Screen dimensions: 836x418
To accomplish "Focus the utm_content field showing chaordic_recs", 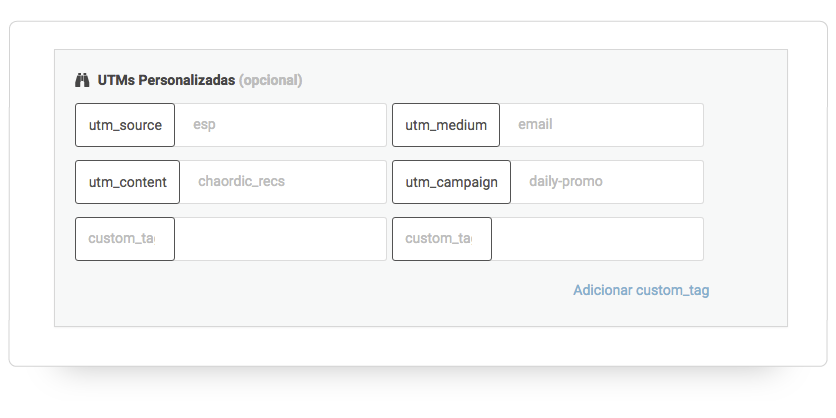I will point(283,182).
